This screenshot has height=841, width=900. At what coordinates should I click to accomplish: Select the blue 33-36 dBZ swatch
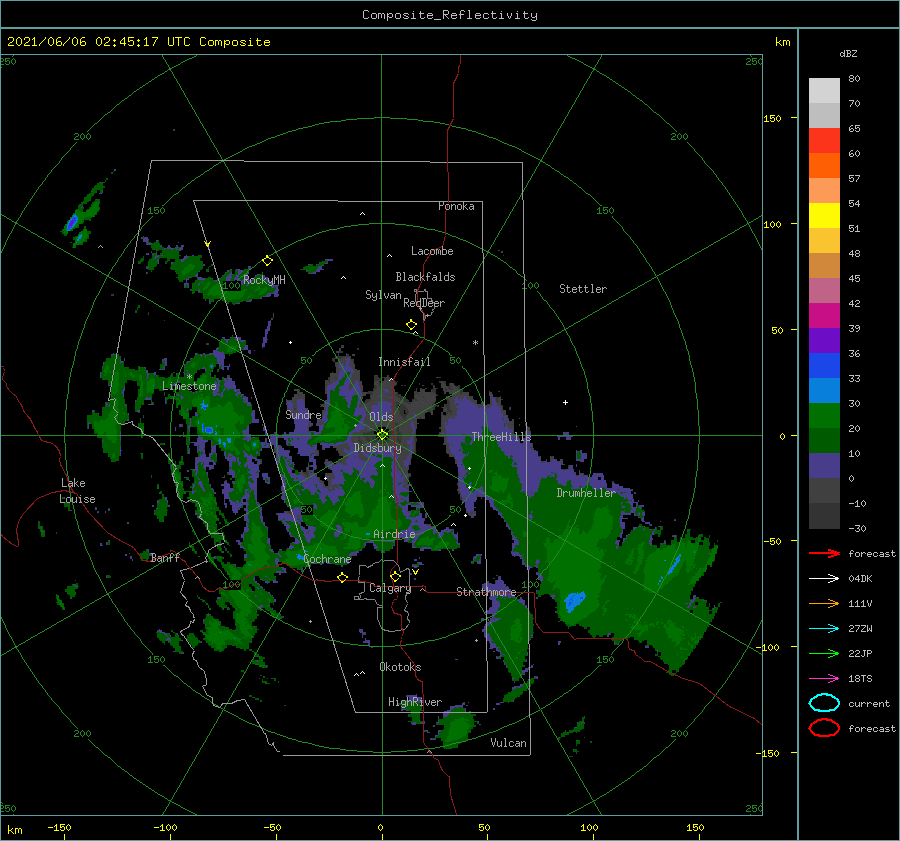click(x=824, y=366)
